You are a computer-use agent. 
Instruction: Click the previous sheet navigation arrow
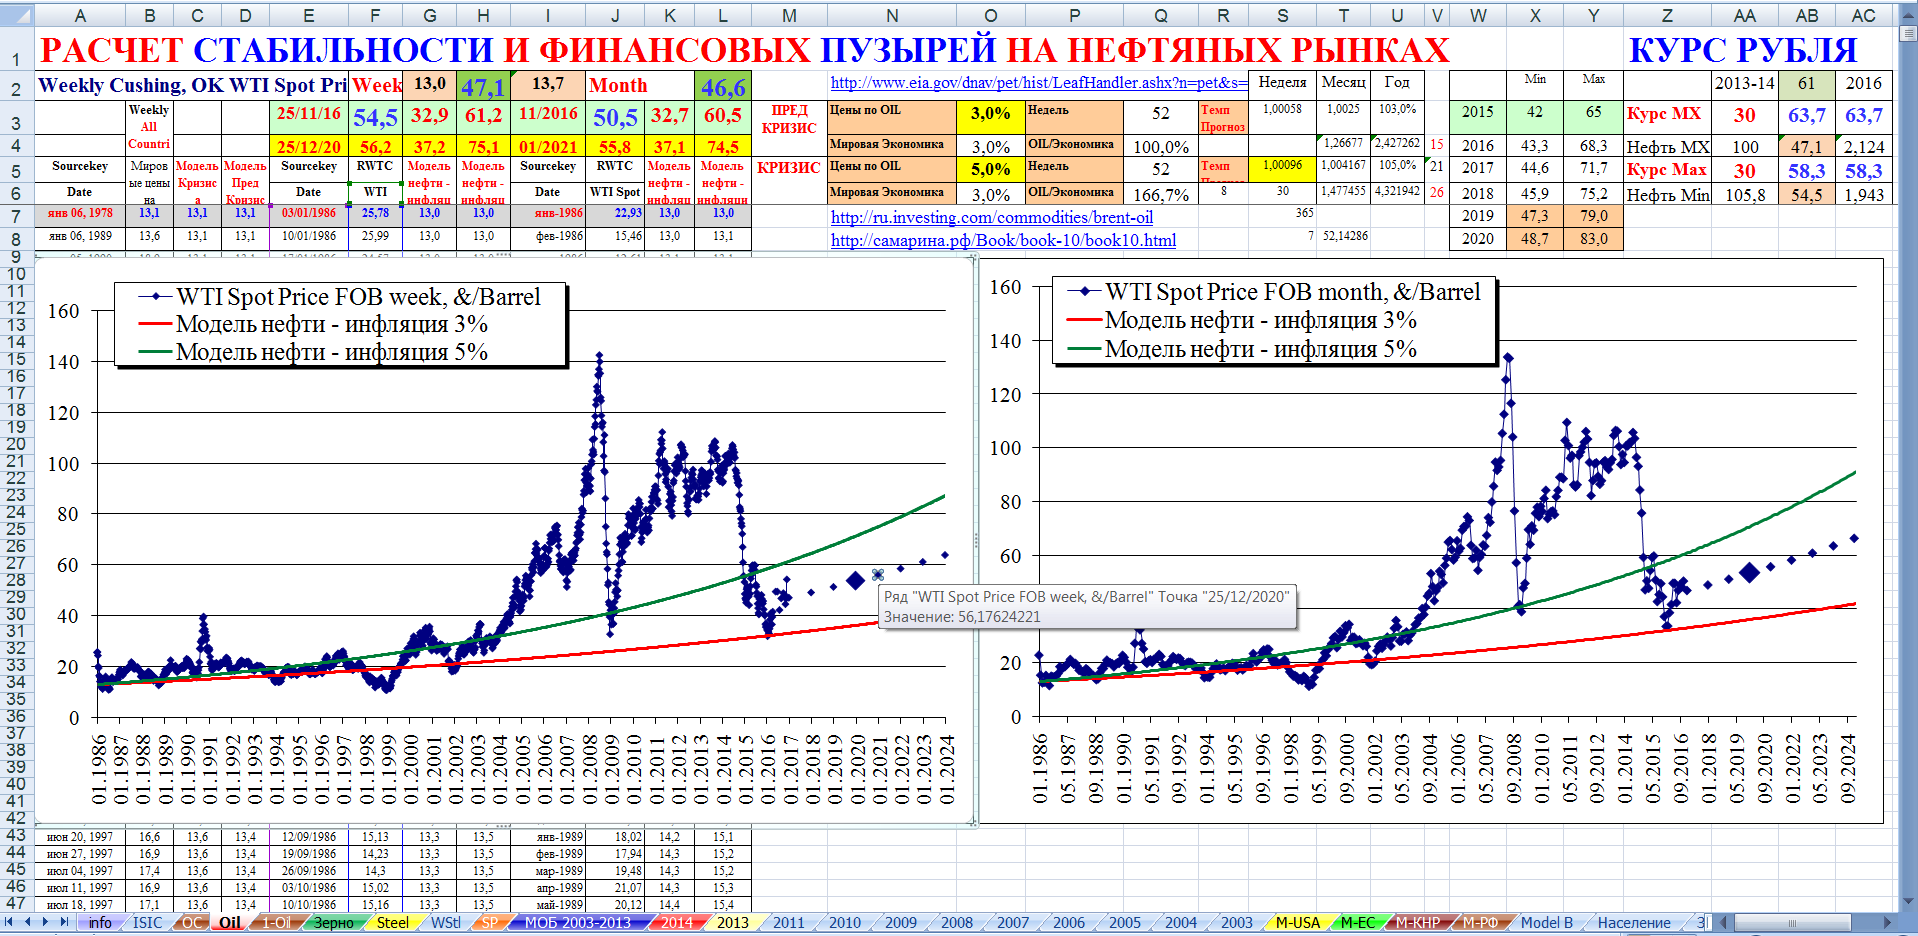coord(28,922)
